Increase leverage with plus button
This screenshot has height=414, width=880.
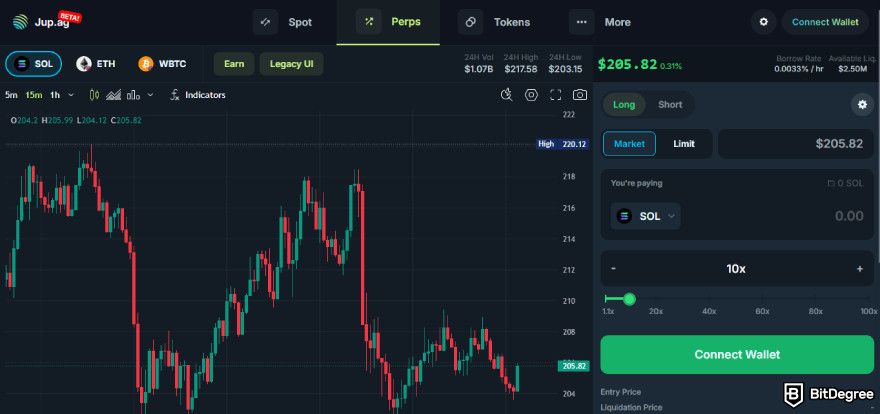coord(859,269)
